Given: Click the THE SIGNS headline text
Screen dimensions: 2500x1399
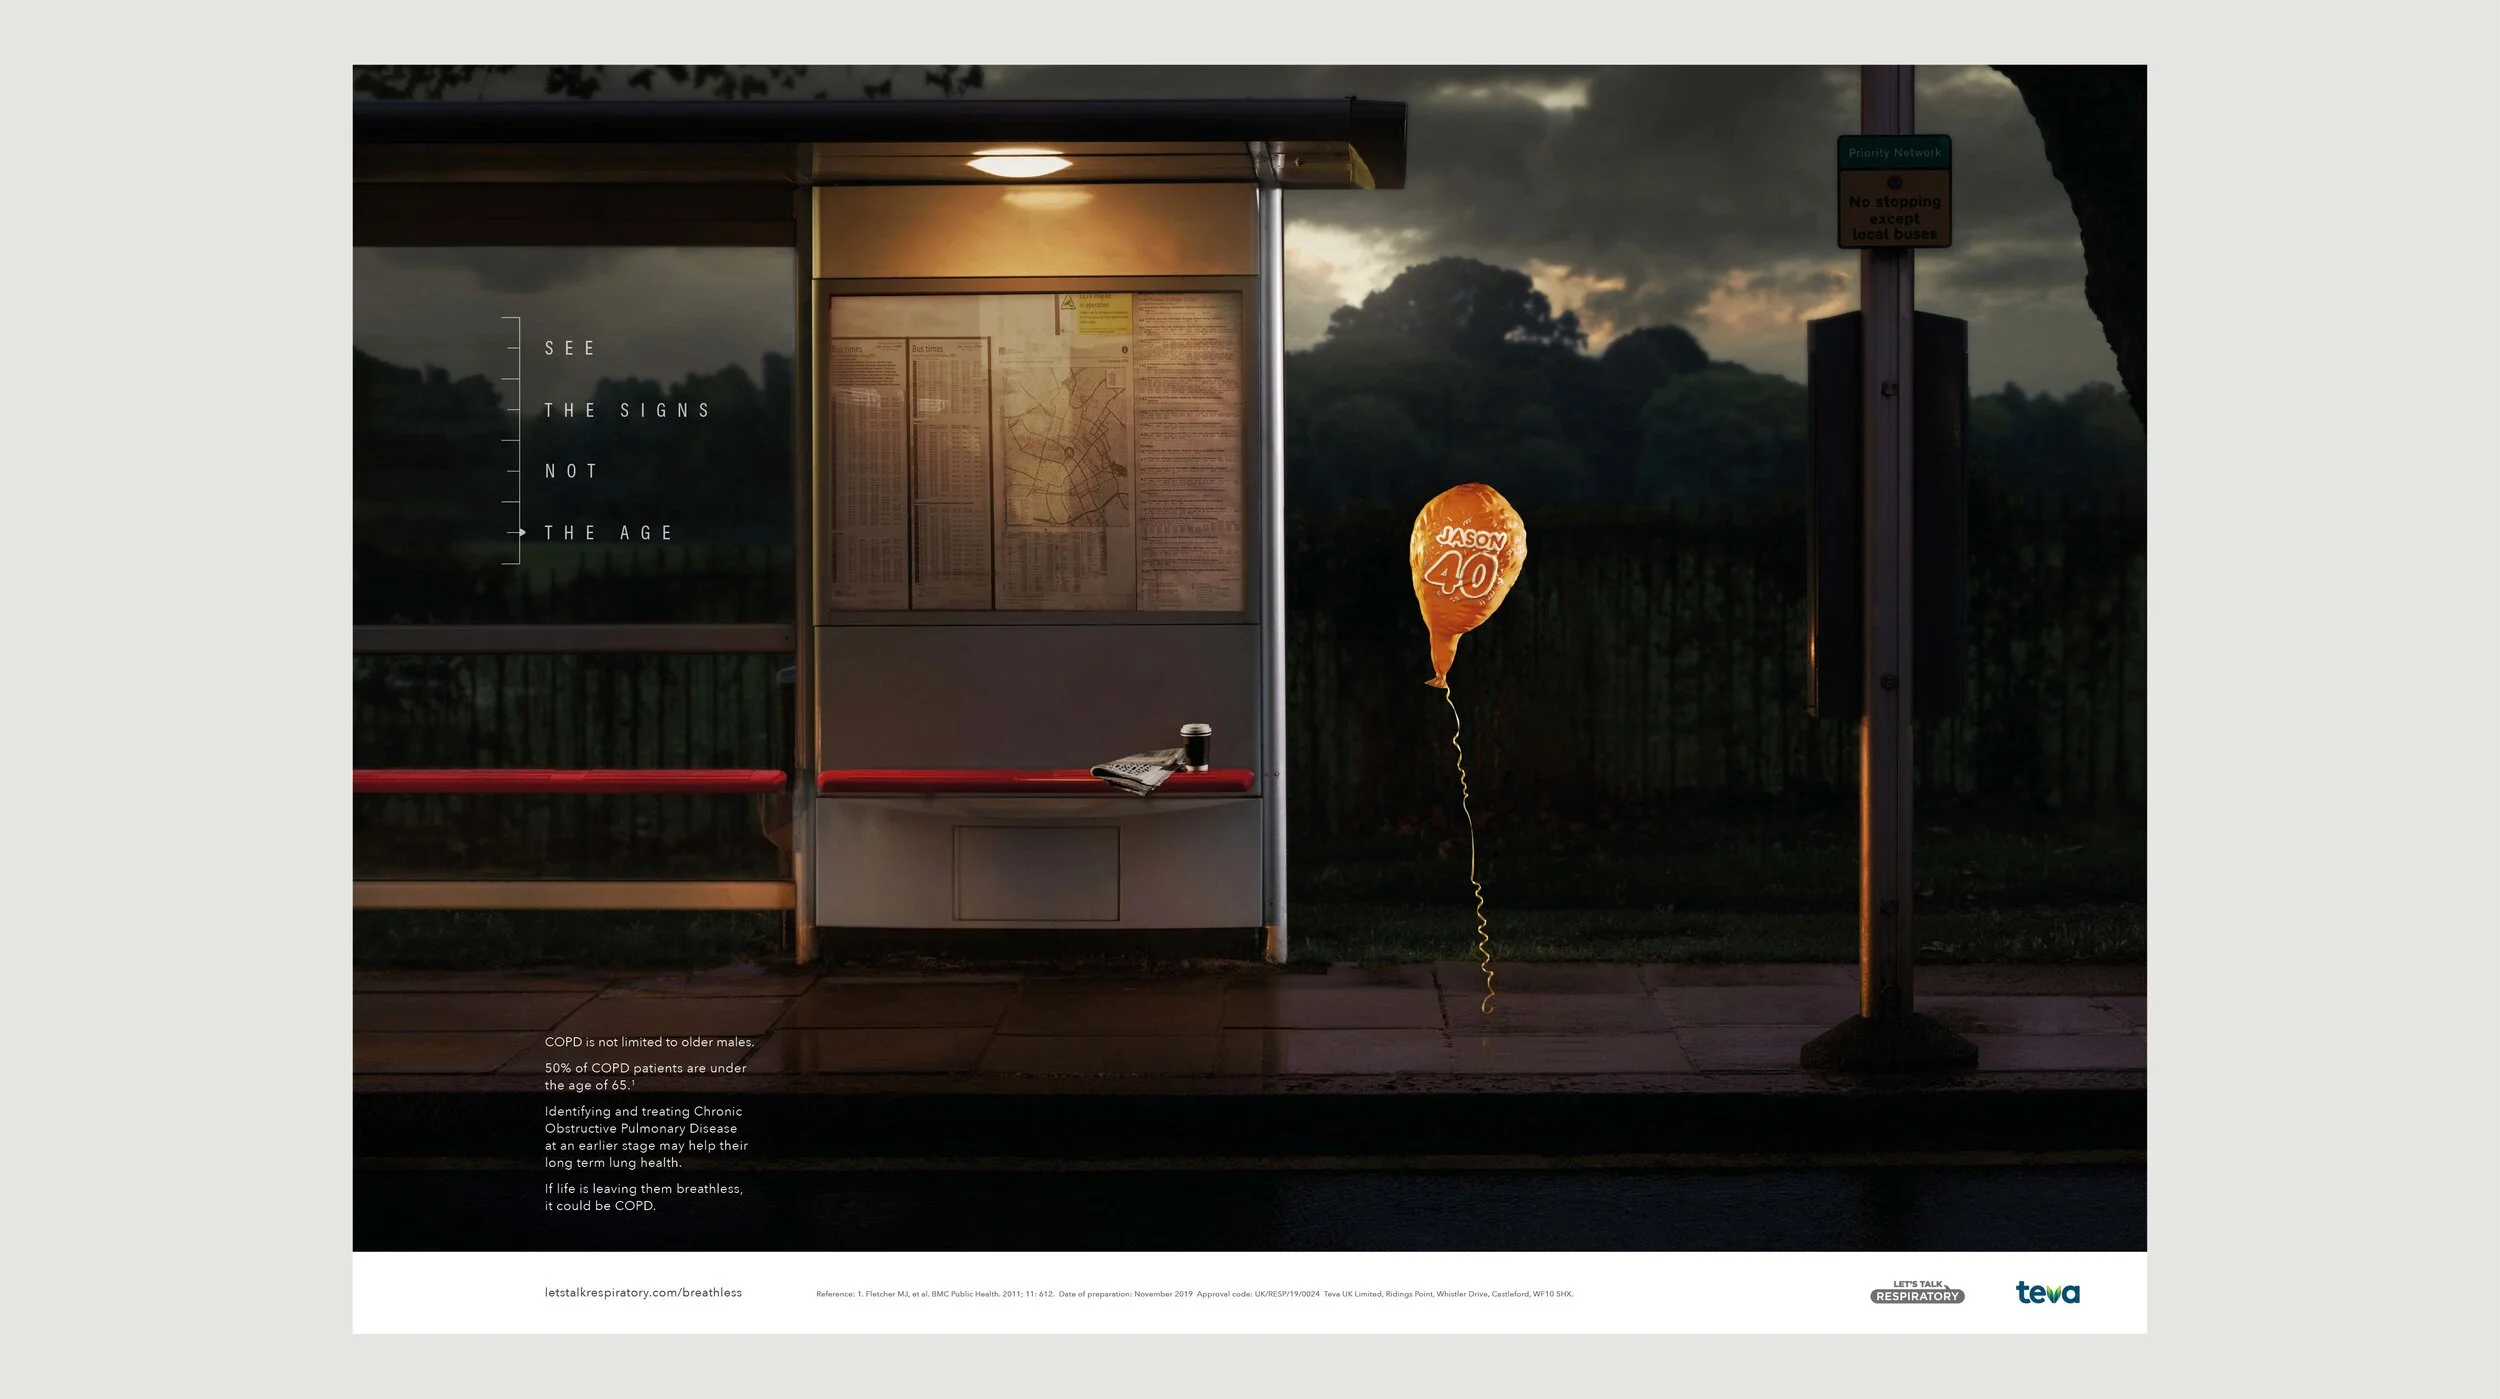Looking at the screenshot, I should click(x=627, y=410).
